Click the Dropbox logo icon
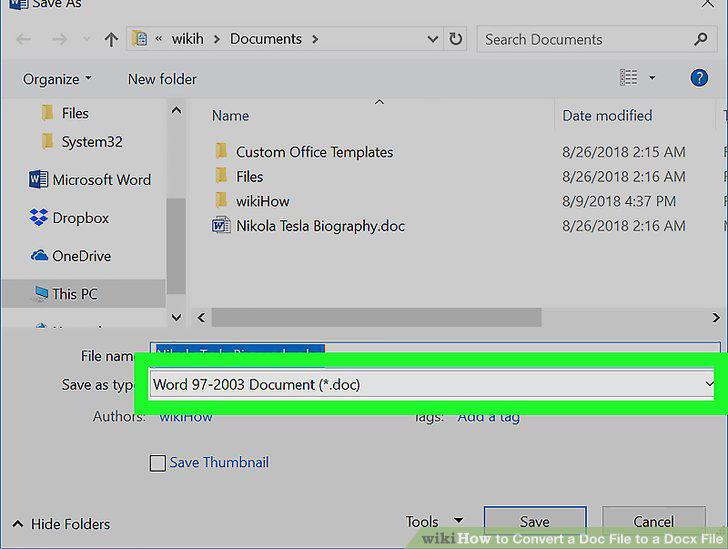This screenshot has width=728, height=549. point(39,217)
